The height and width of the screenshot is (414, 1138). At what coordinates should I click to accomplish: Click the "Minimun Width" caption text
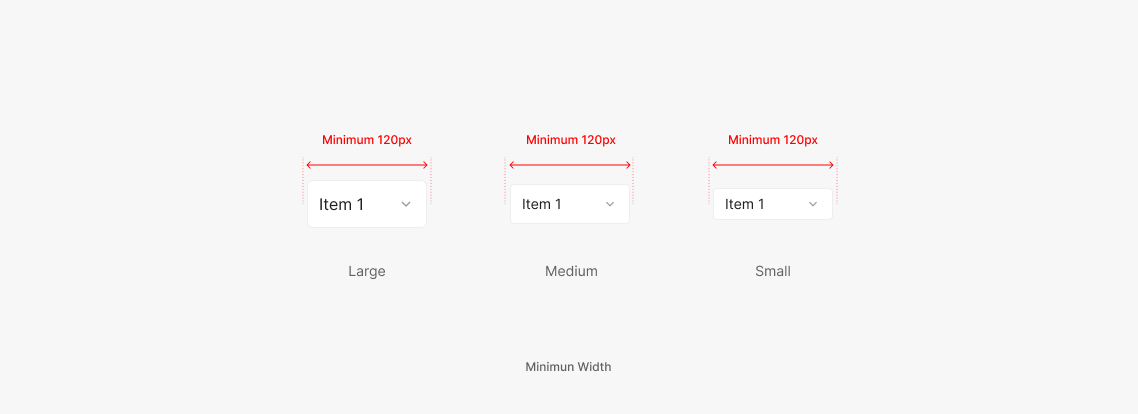[x=568, y=367]
